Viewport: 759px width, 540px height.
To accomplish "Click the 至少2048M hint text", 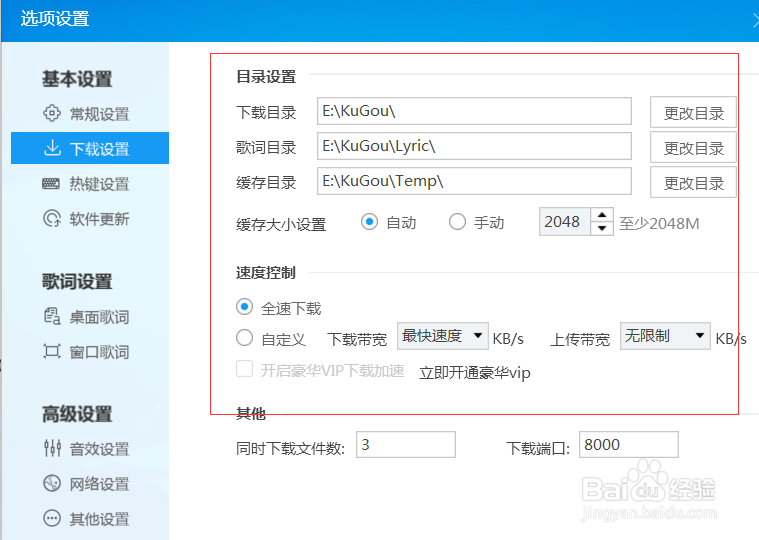I will tap(659, 224).
